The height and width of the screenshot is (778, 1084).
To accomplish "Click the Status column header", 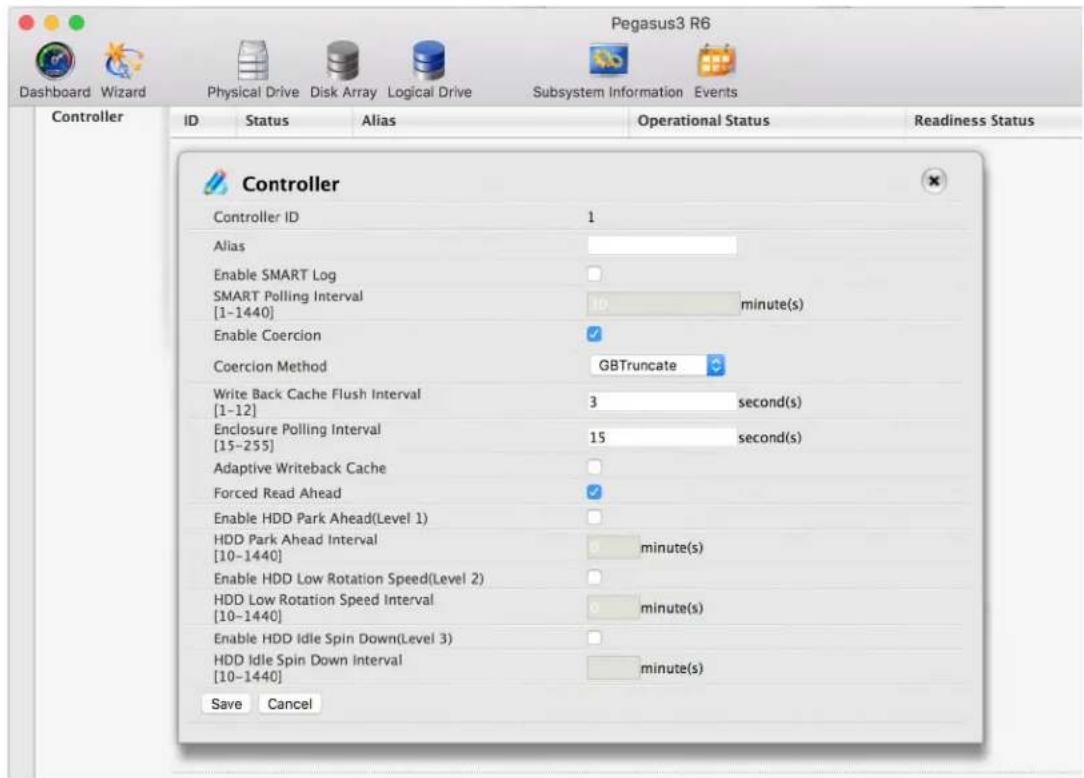I will pyautogui.click(x=267, y=120).
